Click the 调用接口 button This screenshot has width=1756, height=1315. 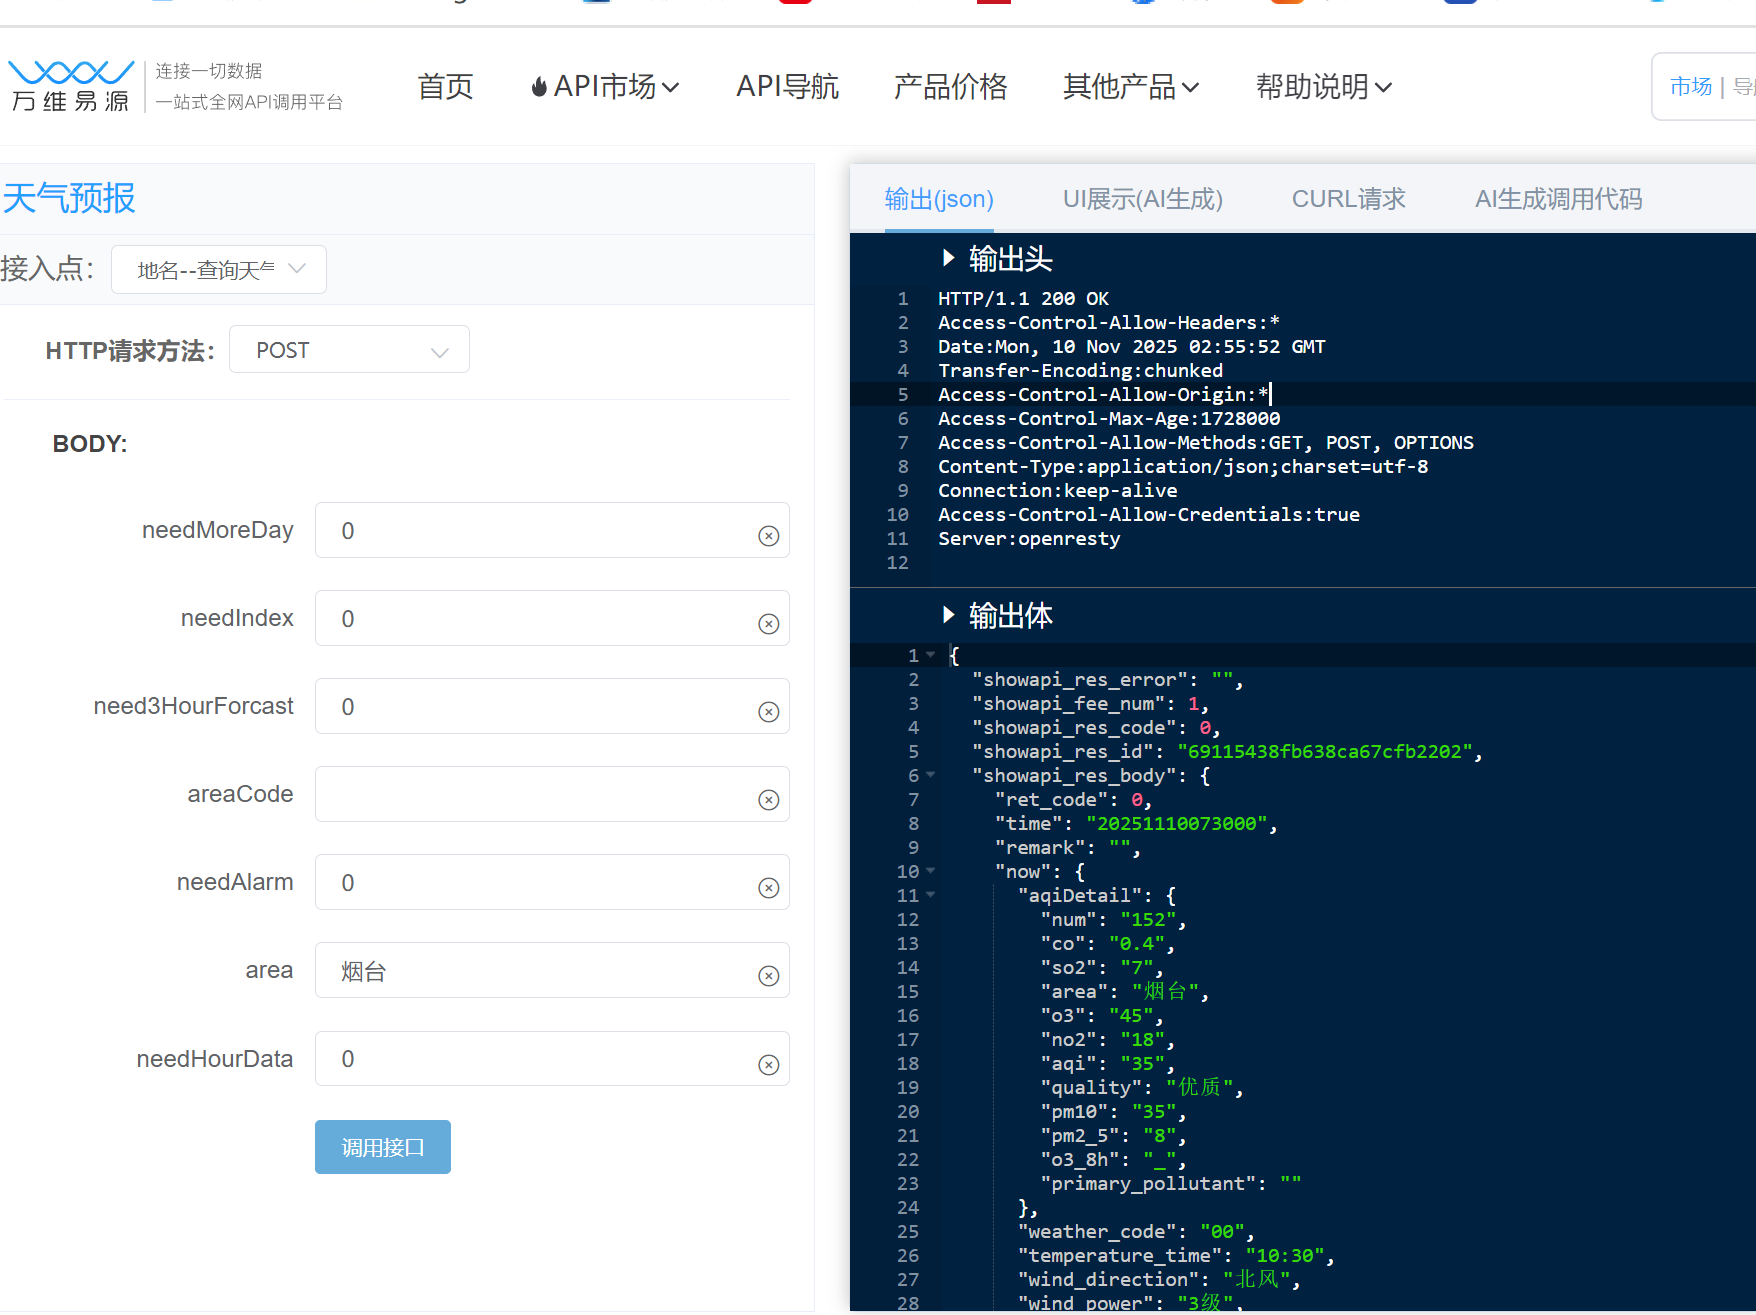[383, 1147]
